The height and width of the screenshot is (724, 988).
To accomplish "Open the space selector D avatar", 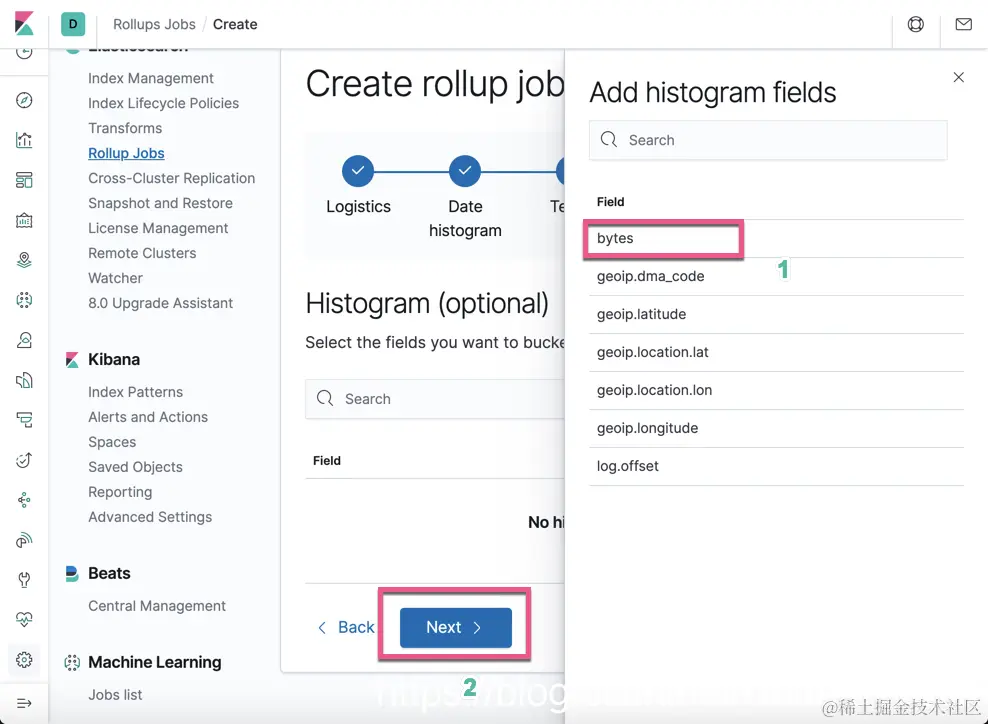I will [x=73, y=24].
